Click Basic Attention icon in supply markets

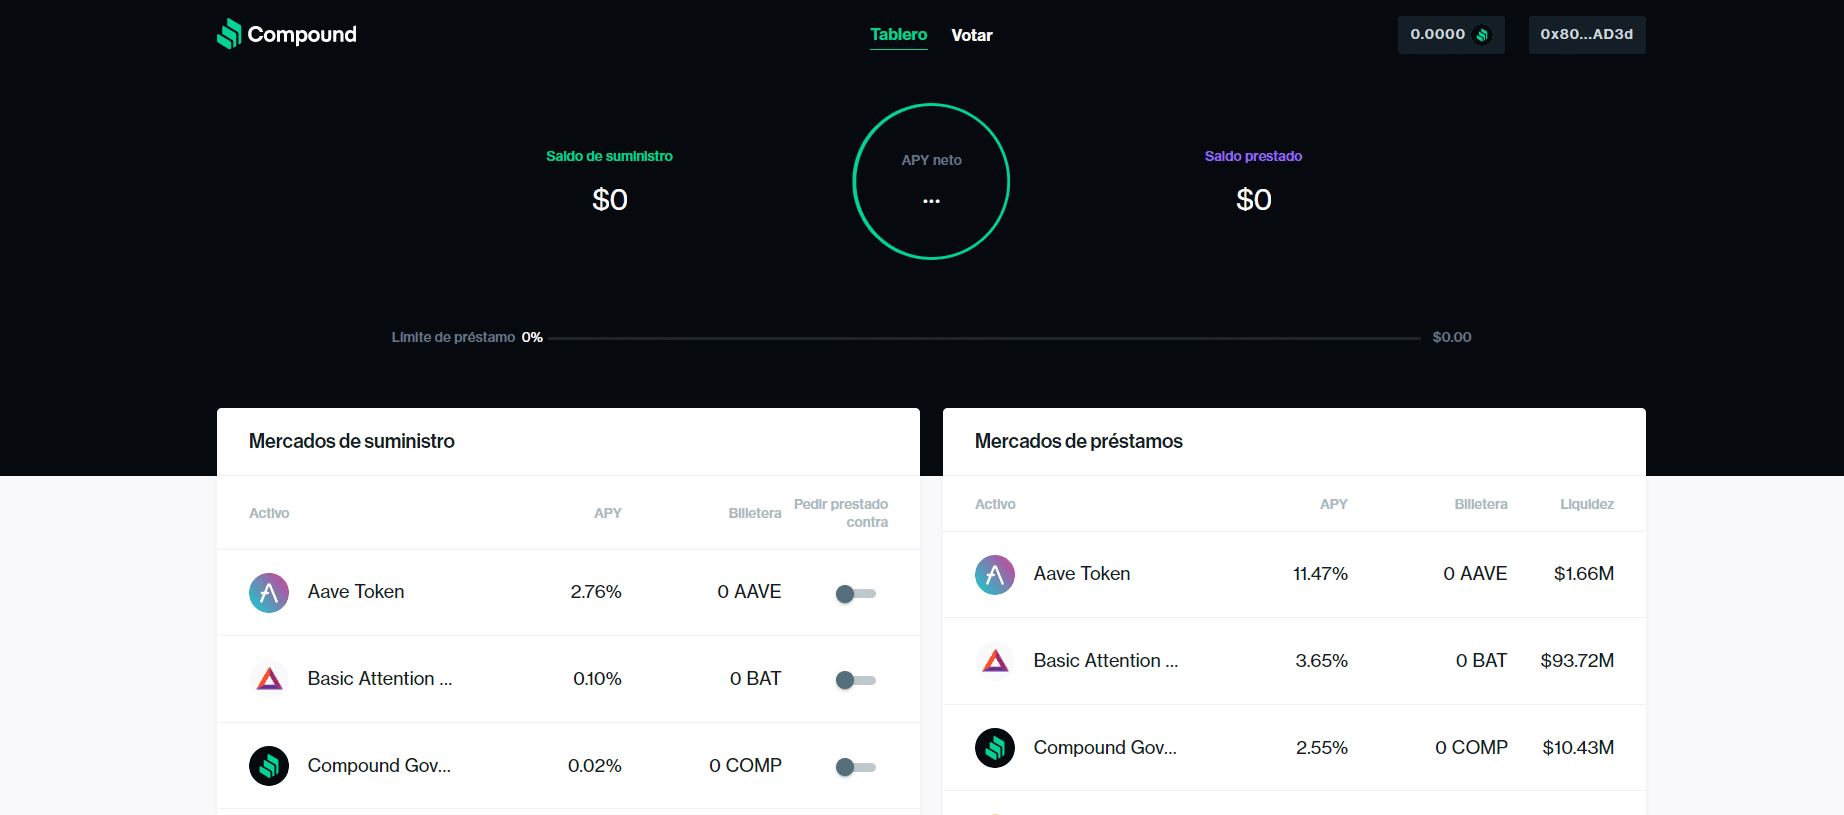click(269, 680)
